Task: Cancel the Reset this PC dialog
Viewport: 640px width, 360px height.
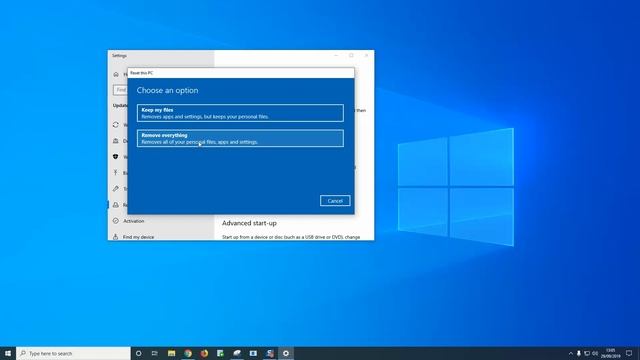Action: pos(335,201)
